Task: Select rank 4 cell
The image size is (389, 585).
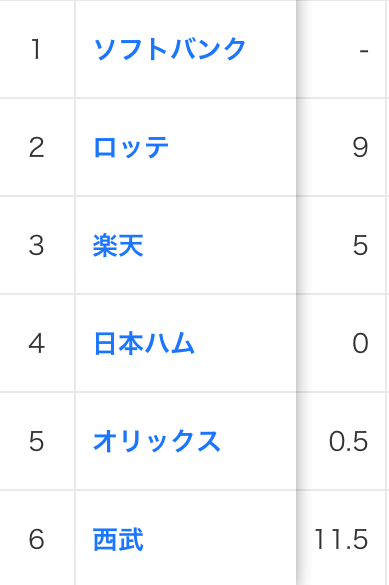Action: 37,343
